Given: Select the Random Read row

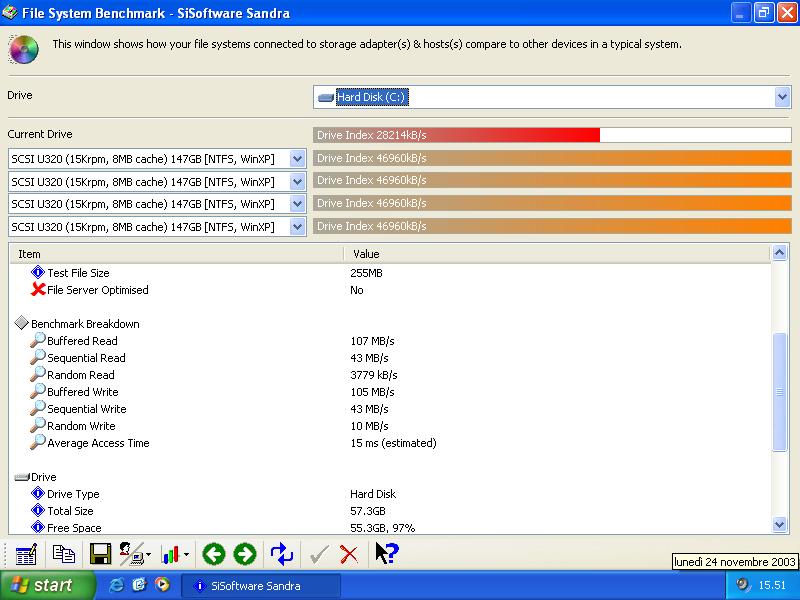Looking at the screenshot, I should [390, 374].
